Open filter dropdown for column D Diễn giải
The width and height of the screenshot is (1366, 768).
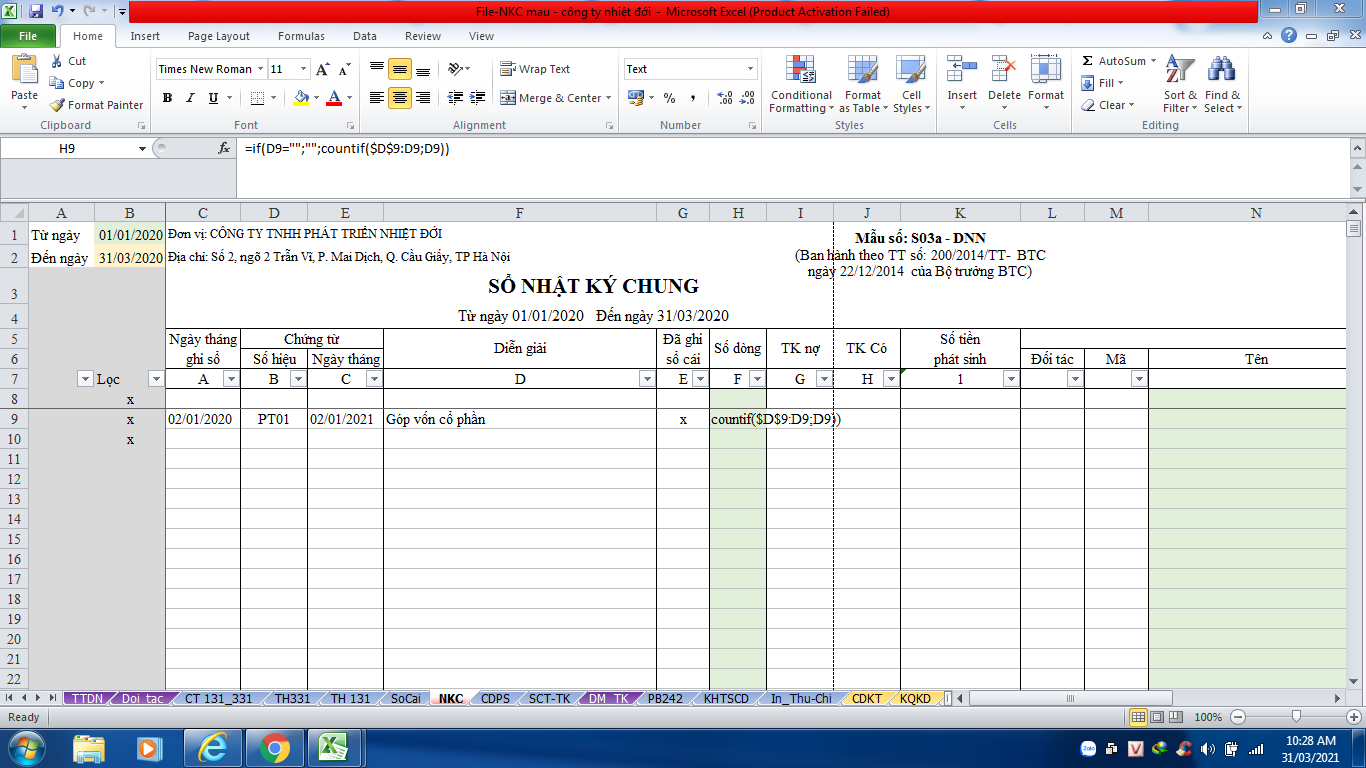[647, 379]
